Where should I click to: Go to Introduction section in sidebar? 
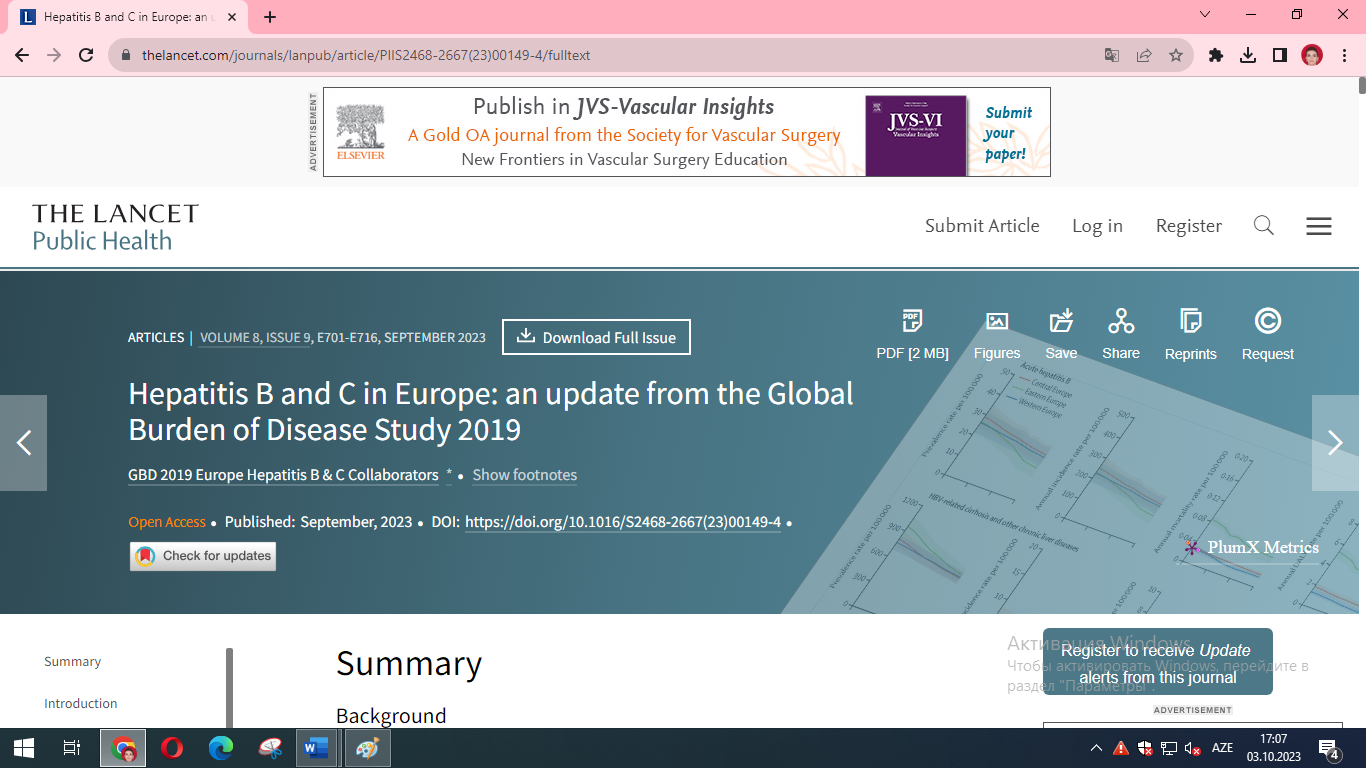pos(80,704)
